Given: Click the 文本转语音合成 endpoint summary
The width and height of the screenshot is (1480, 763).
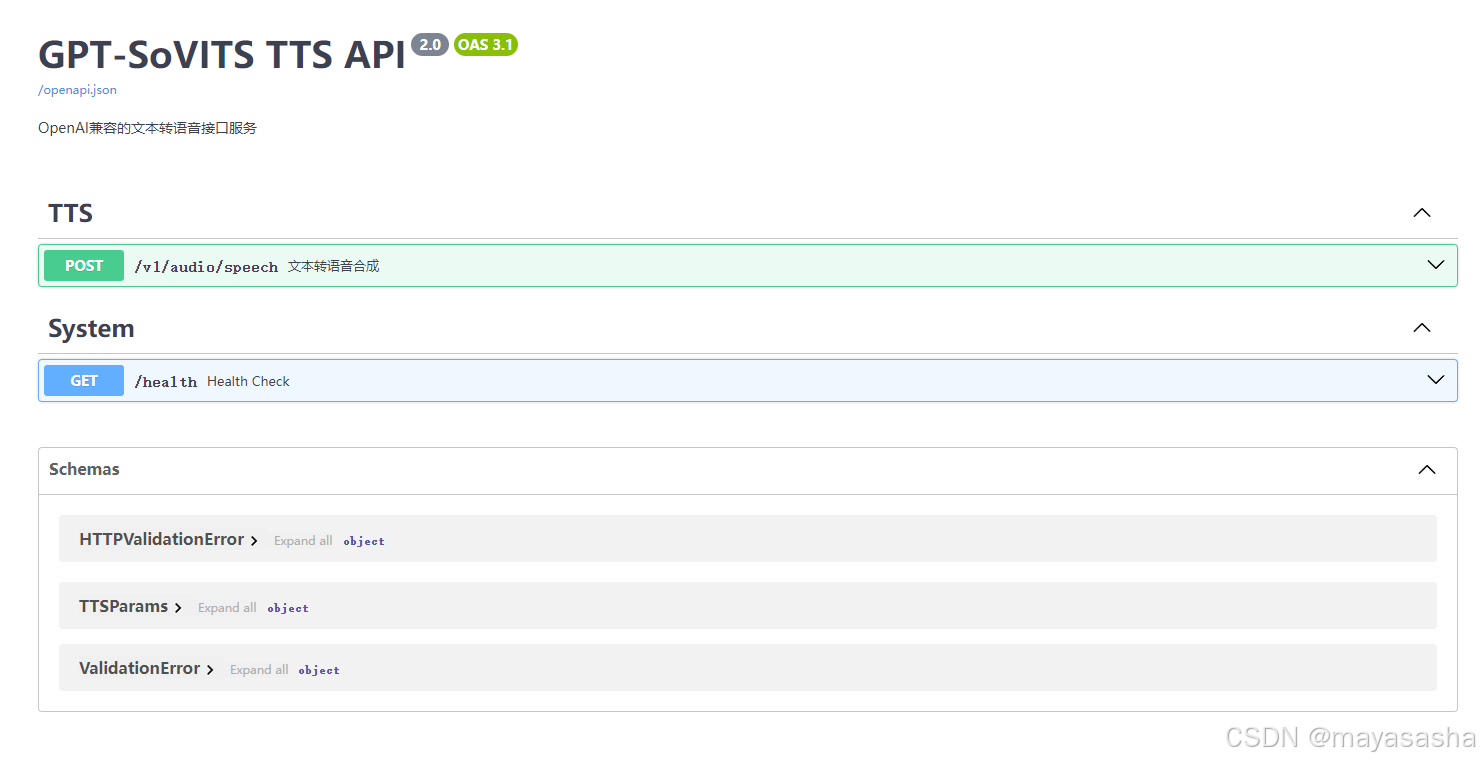Looking at the screenshot, I should [x=334, y=266].
